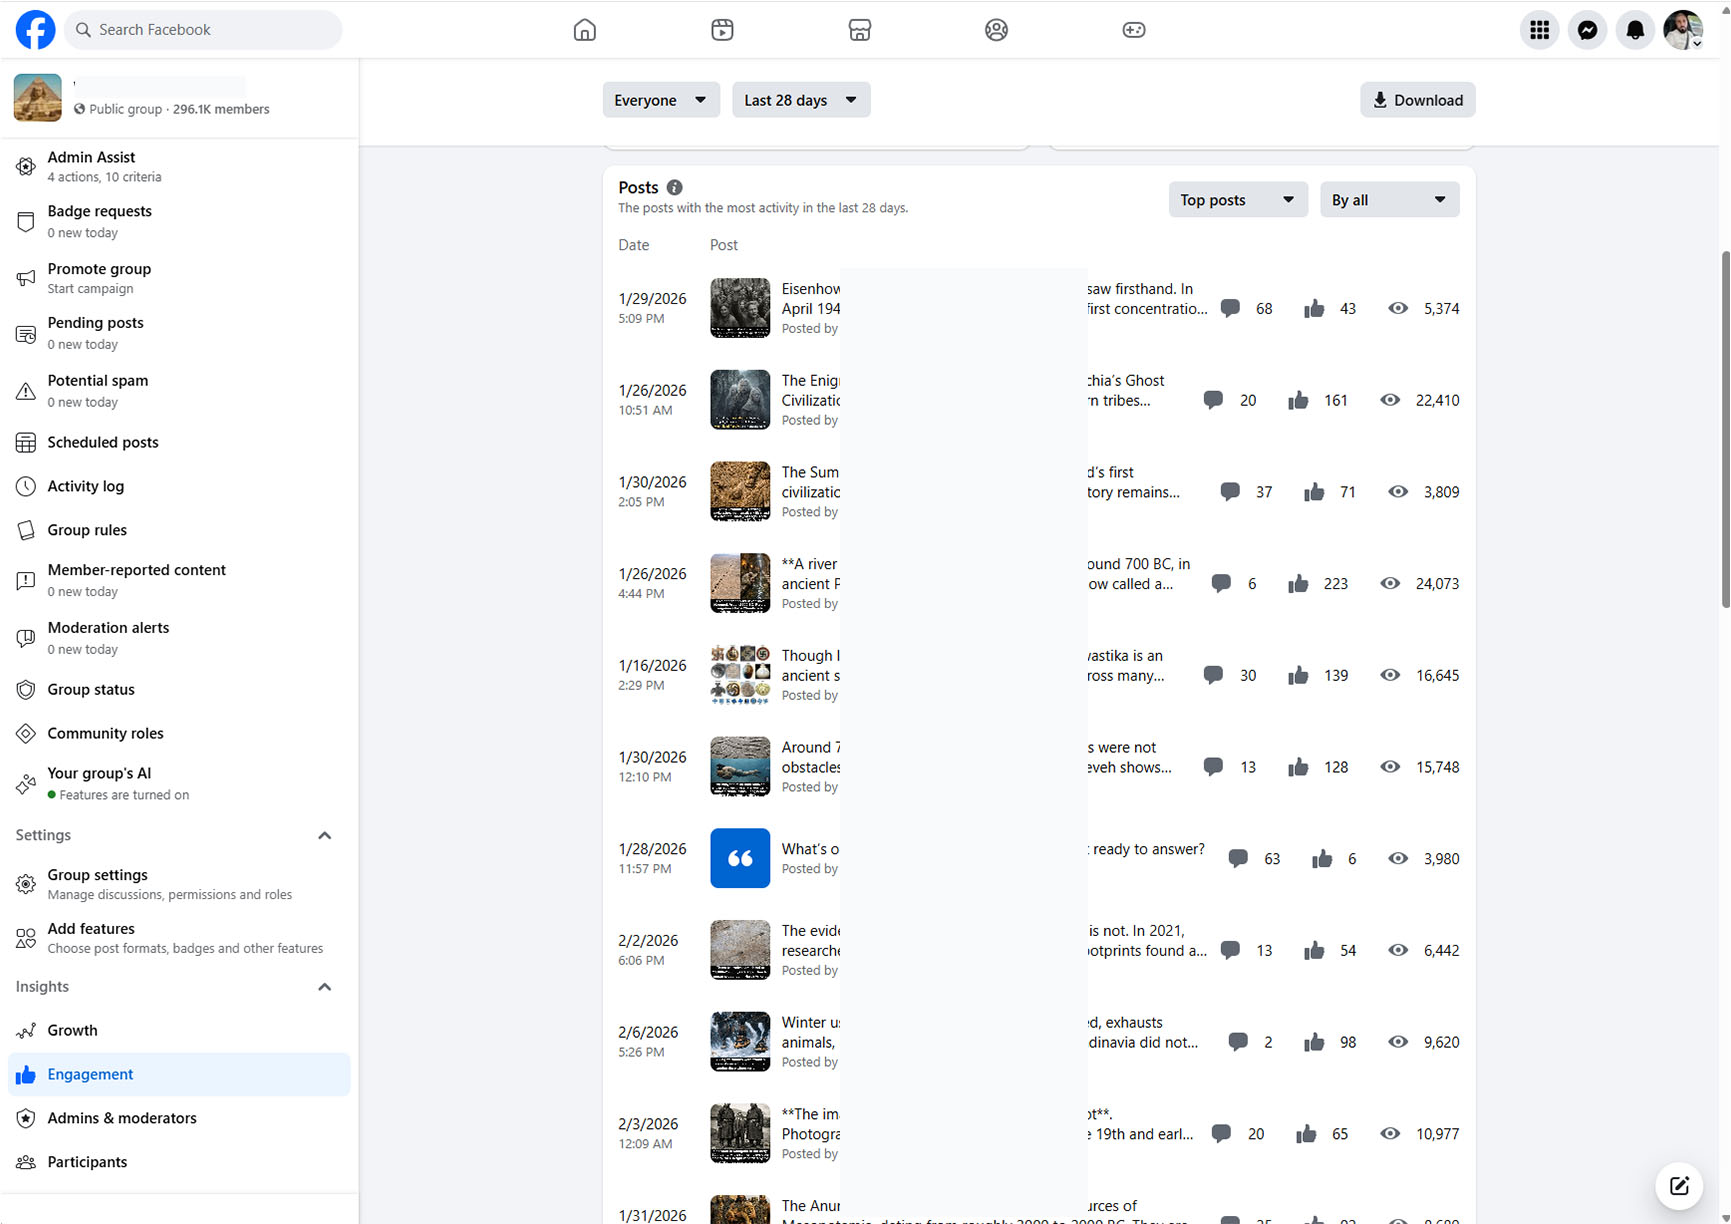Click the notifications bell icon
Image resolution: width=1731 pixels, height=1224 pixels.
click(1635, 30)
